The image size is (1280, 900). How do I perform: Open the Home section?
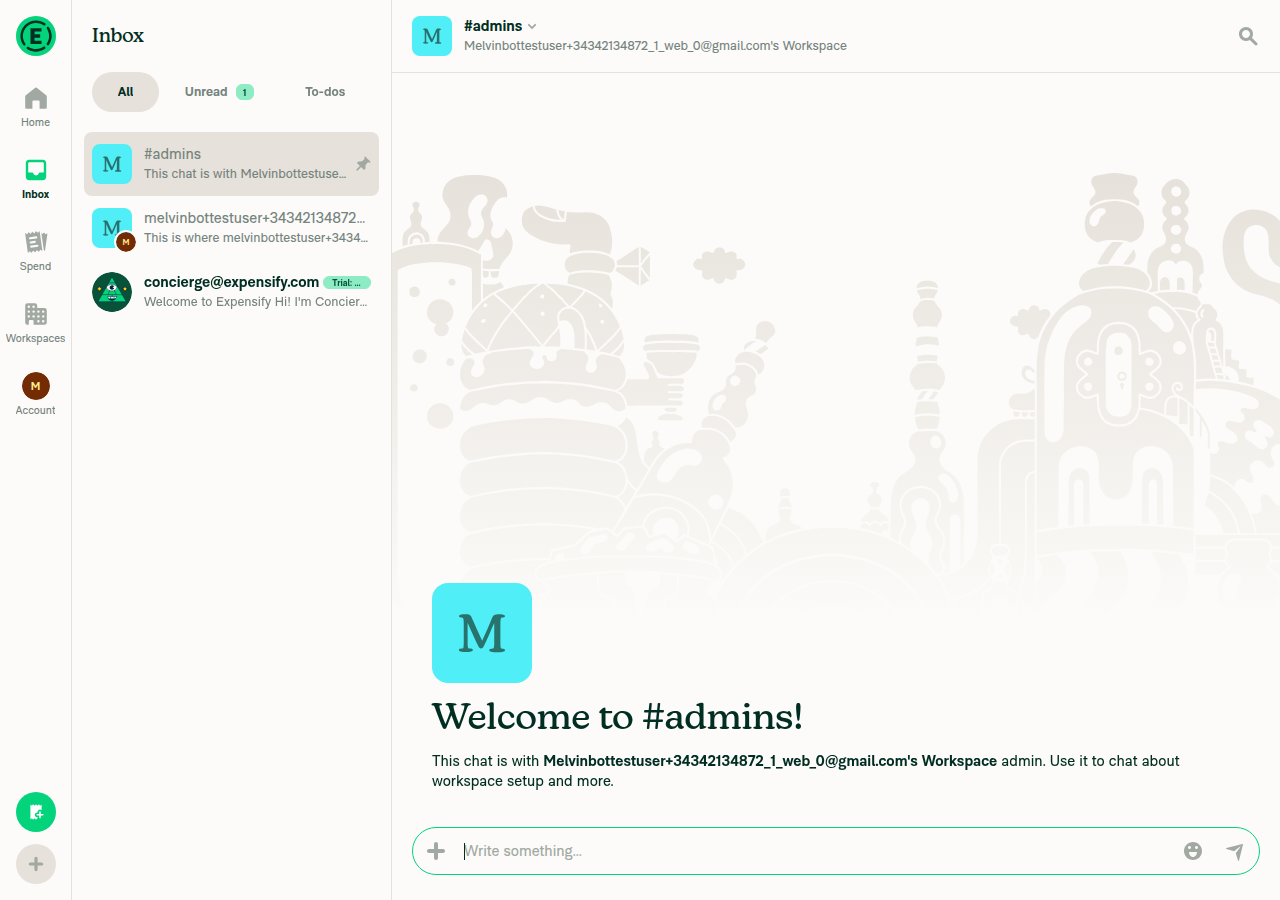pos(35,107)
